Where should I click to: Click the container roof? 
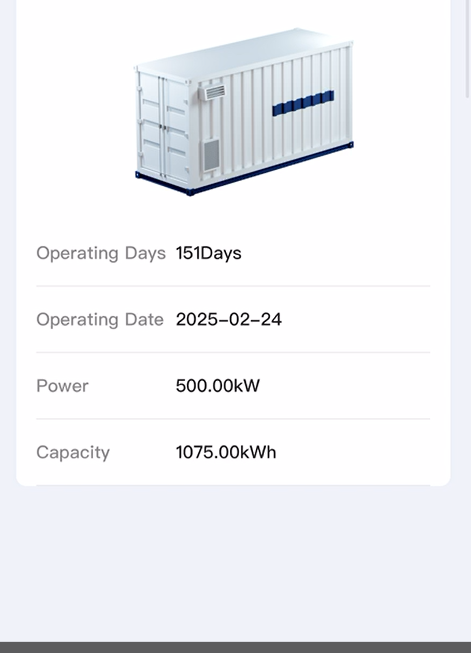coord(244,53)
